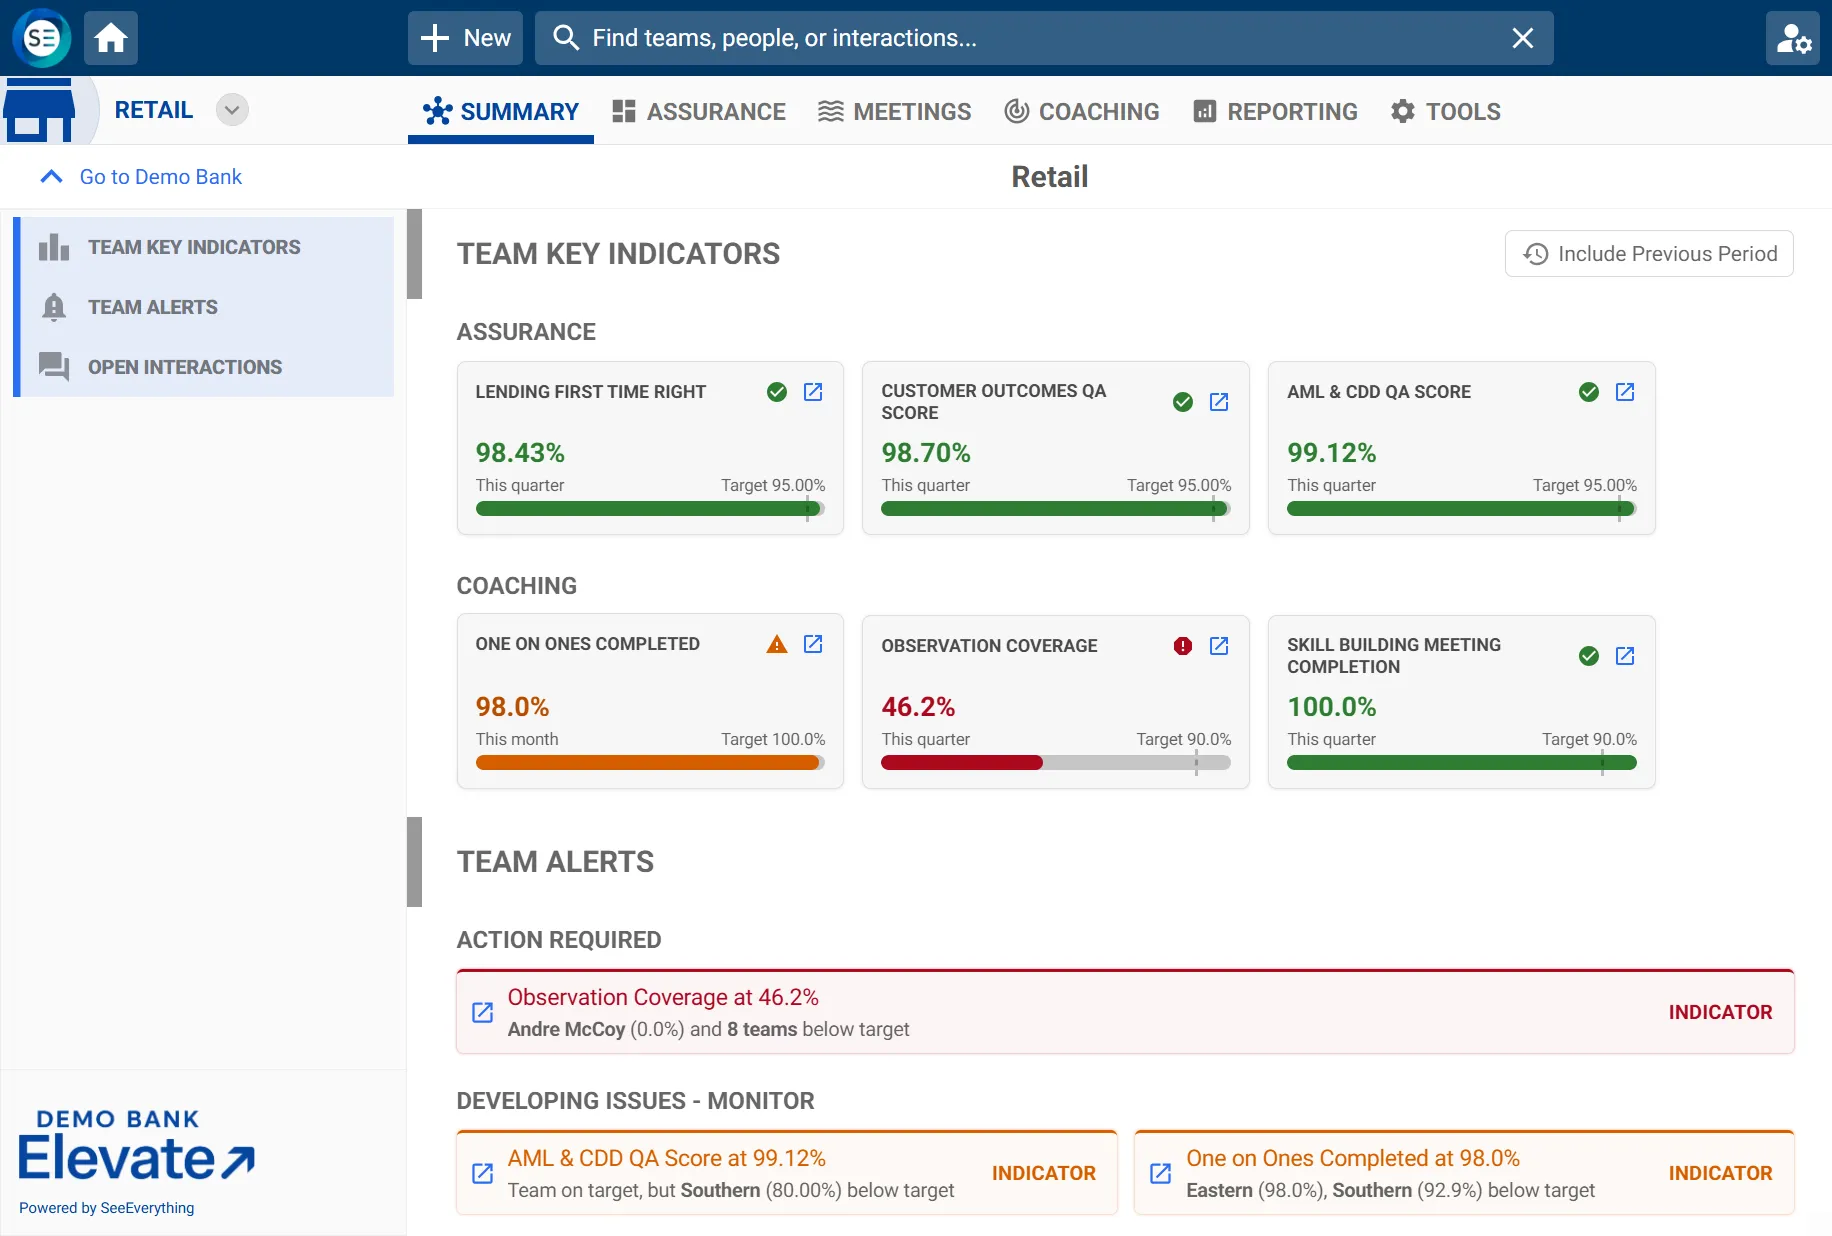
Task: Click Open Interactions chat icon
Action: 54,367
